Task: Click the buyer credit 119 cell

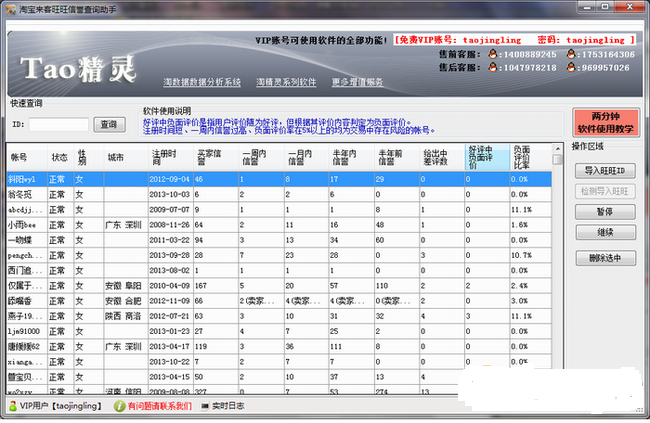Action: pyautogui.click(x=216, y=346)
